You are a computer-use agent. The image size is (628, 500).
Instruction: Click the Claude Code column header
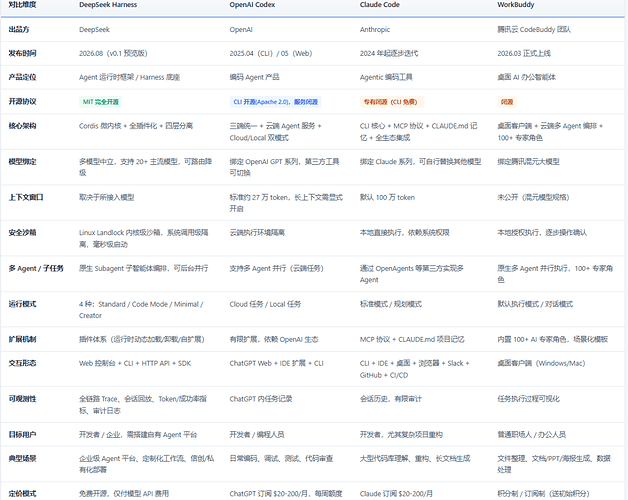(379, 5)
